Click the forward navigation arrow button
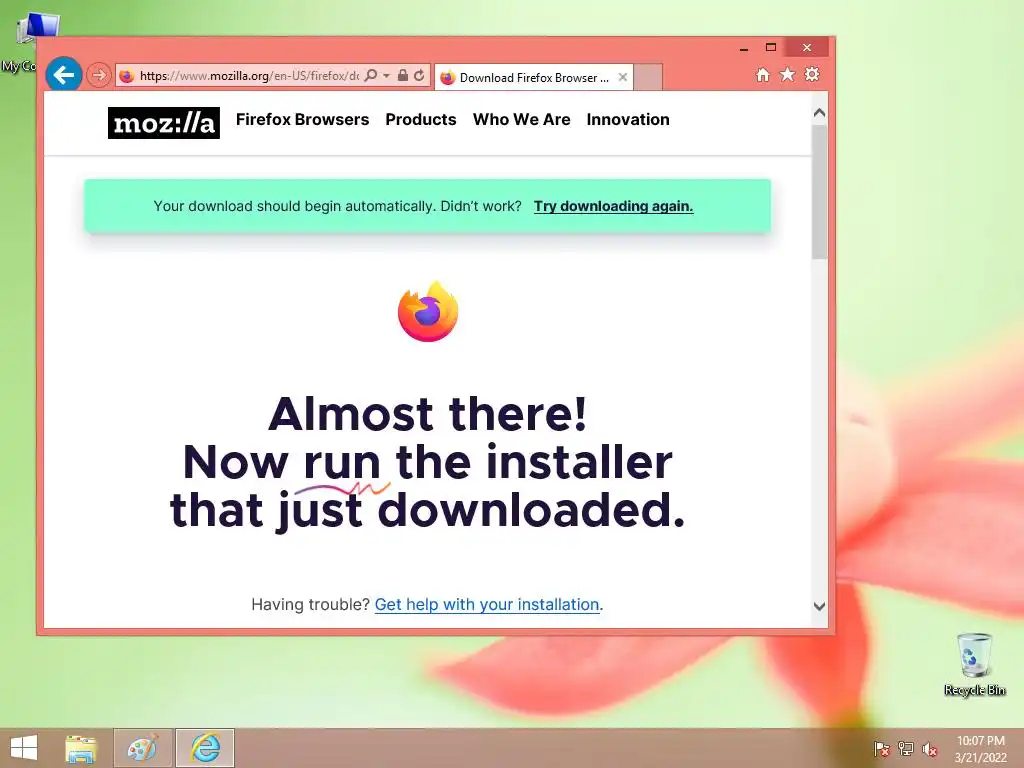Screen dimensions: 1024x768 click(99, 75)
